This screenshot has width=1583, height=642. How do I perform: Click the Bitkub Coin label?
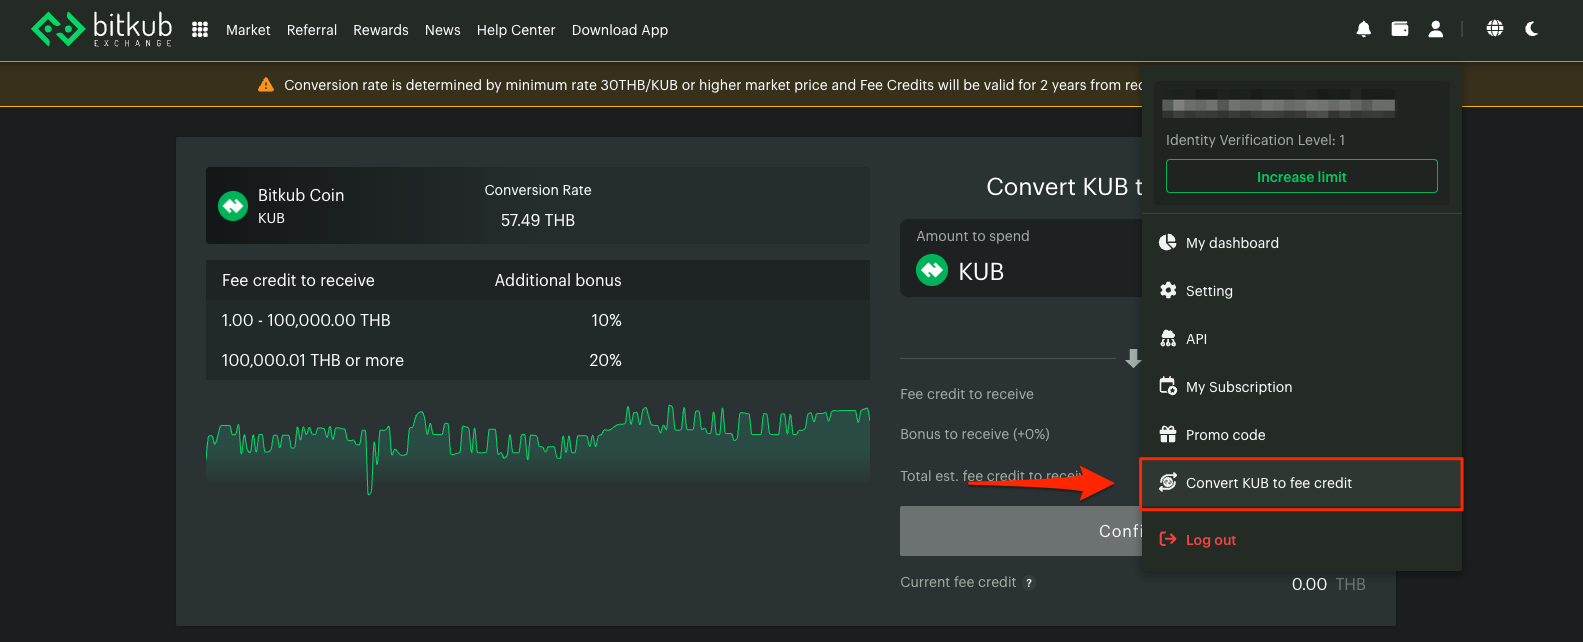pyautogui.click(x=301, y=195)
